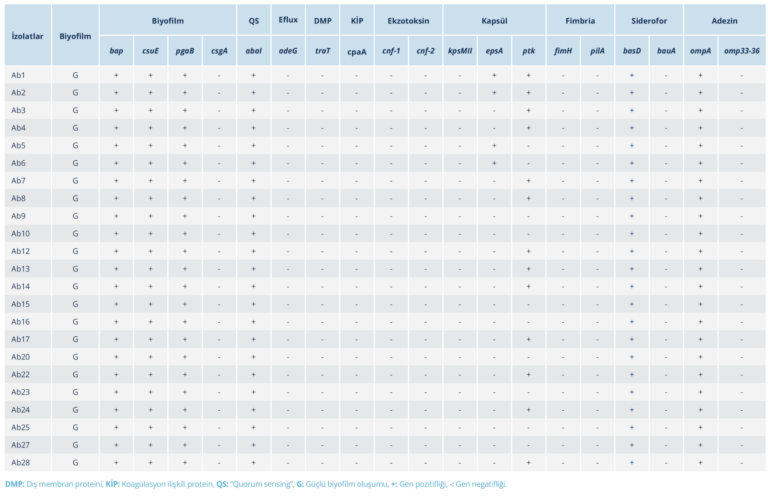Viewport: 768px width, 500px height.
Task: Click the Eflux group header
Action: tap(288, 20)
